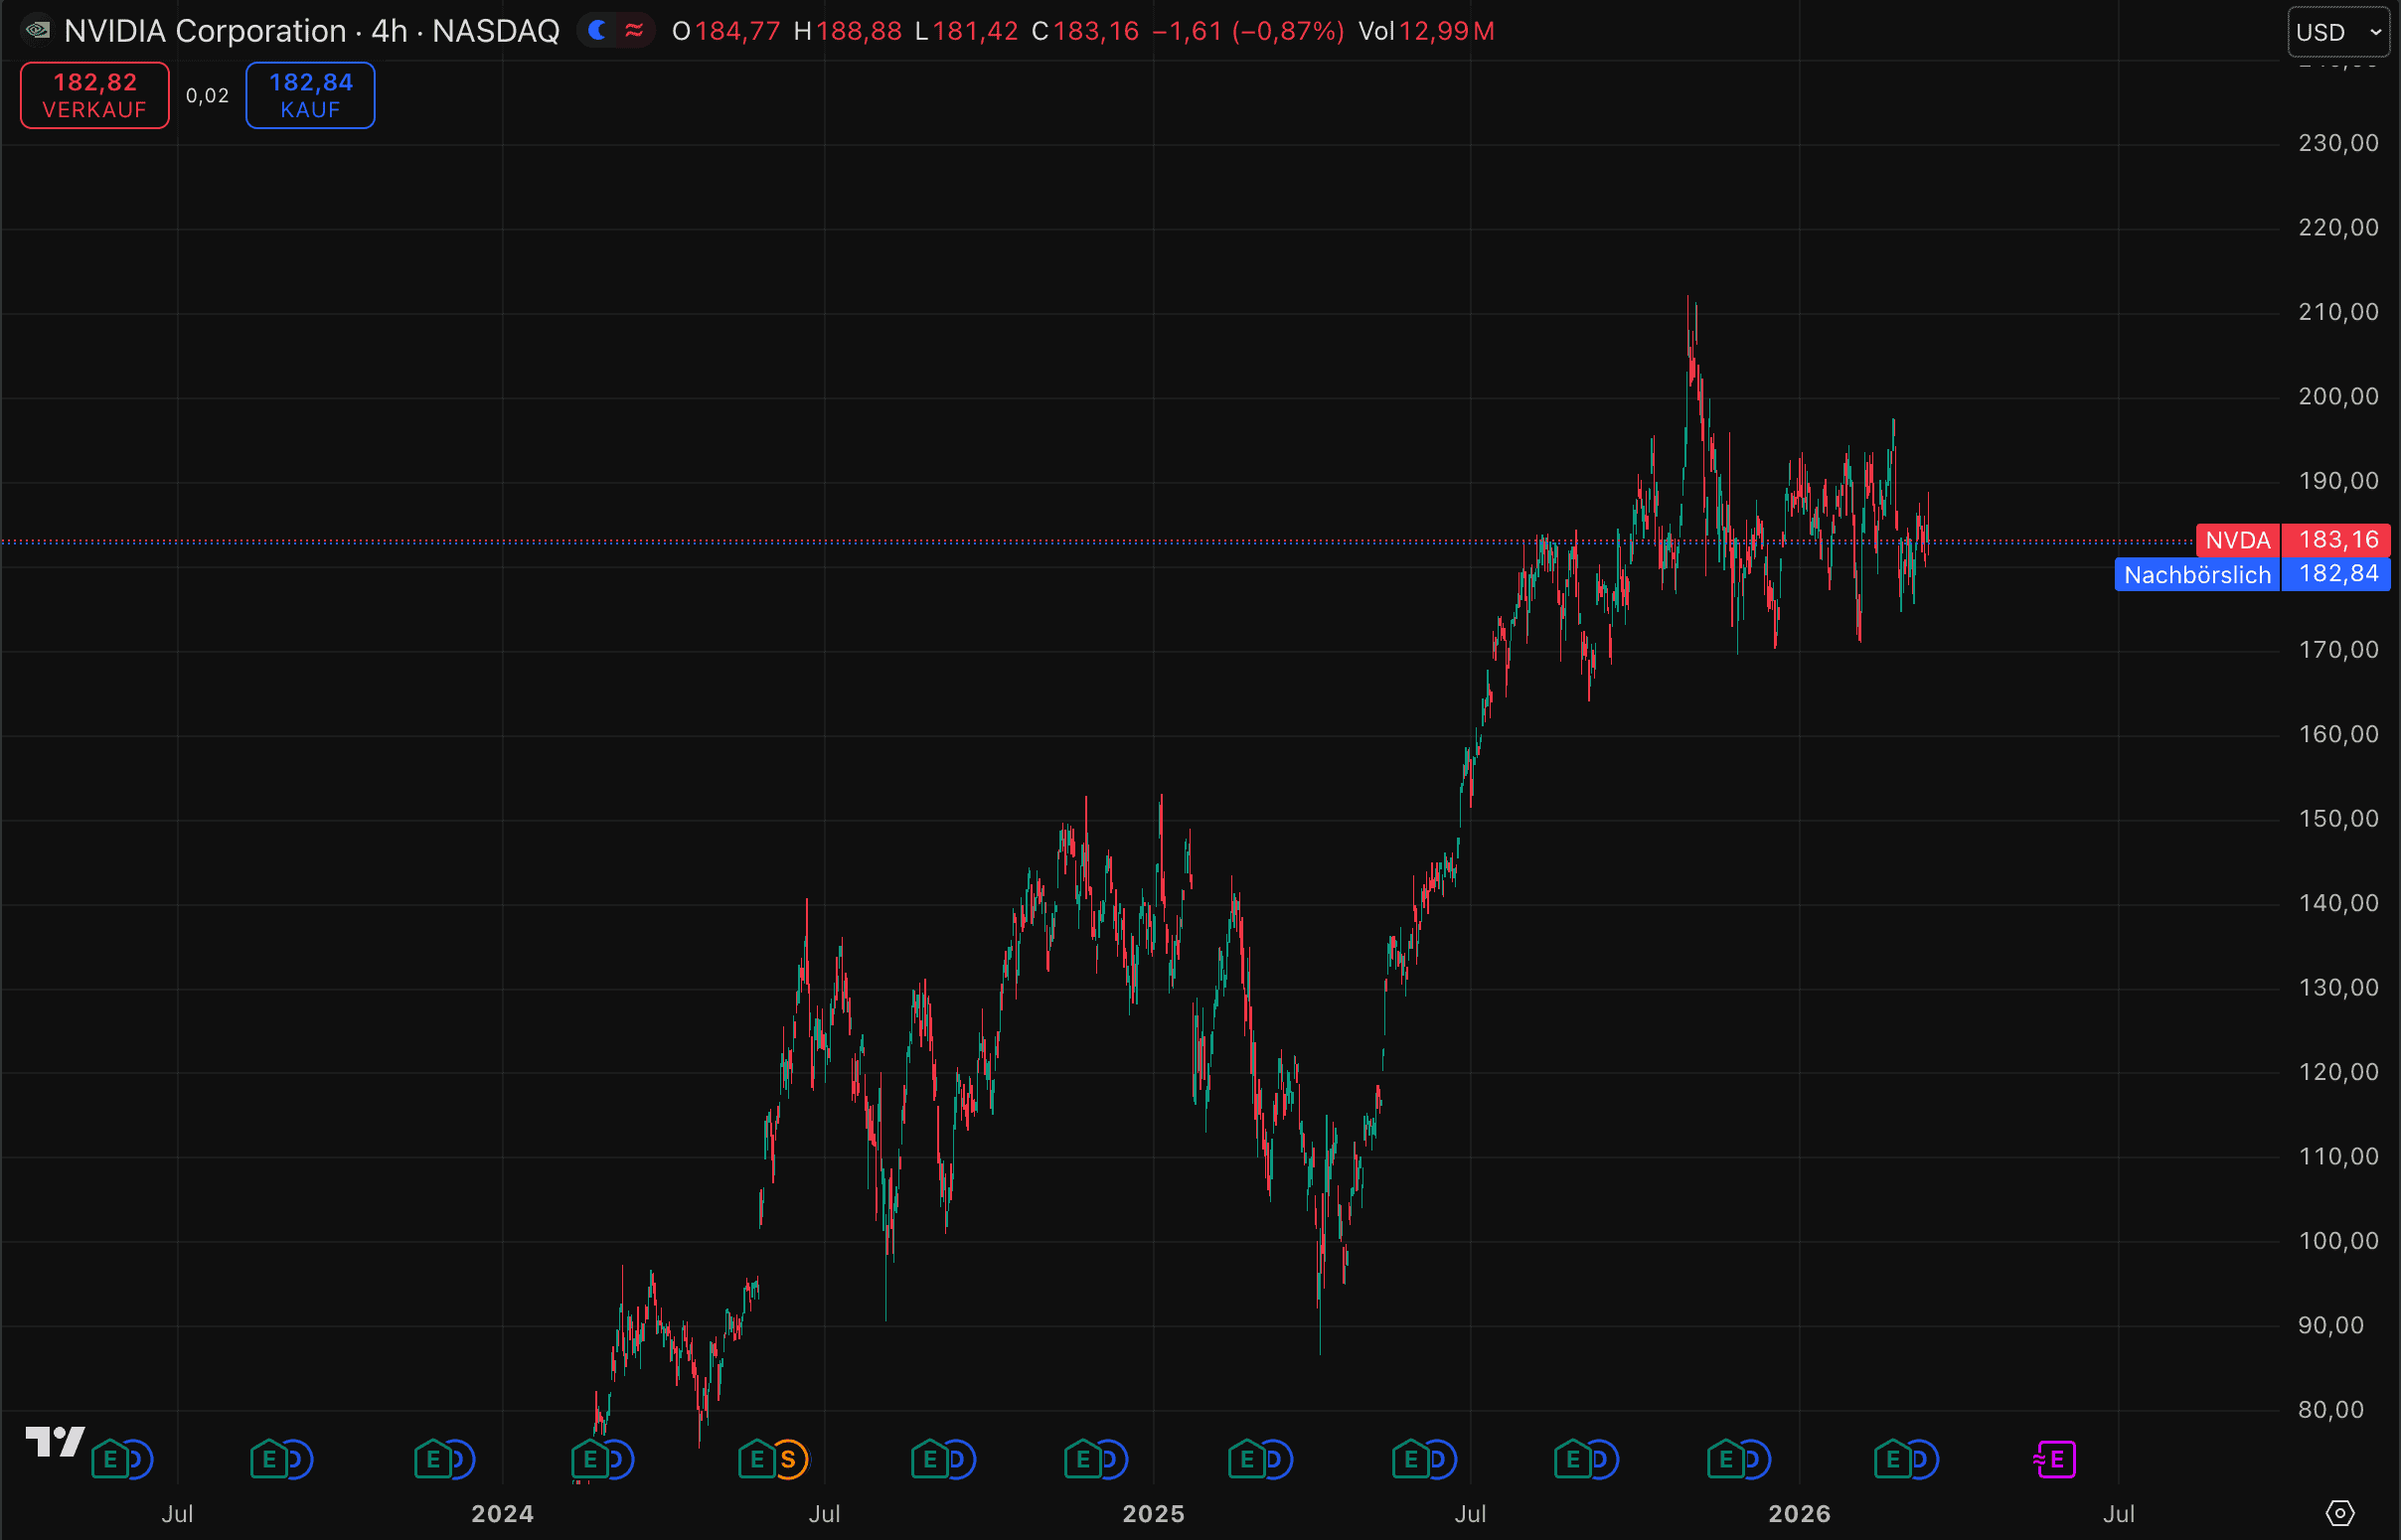The height and width of the screenshot is (1540, 2401).
Task: Click the orange stock split 'S' marker
Action: tap(789, 1460)
